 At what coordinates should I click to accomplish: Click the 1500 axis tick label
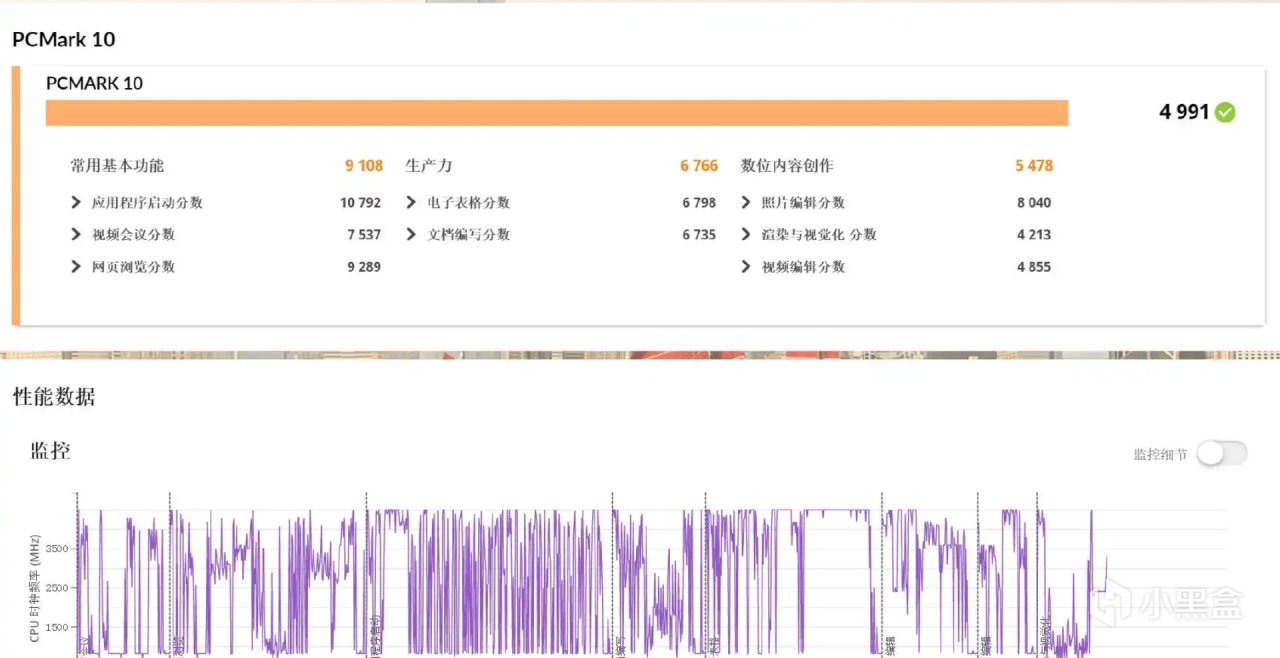tap(57, 627)
